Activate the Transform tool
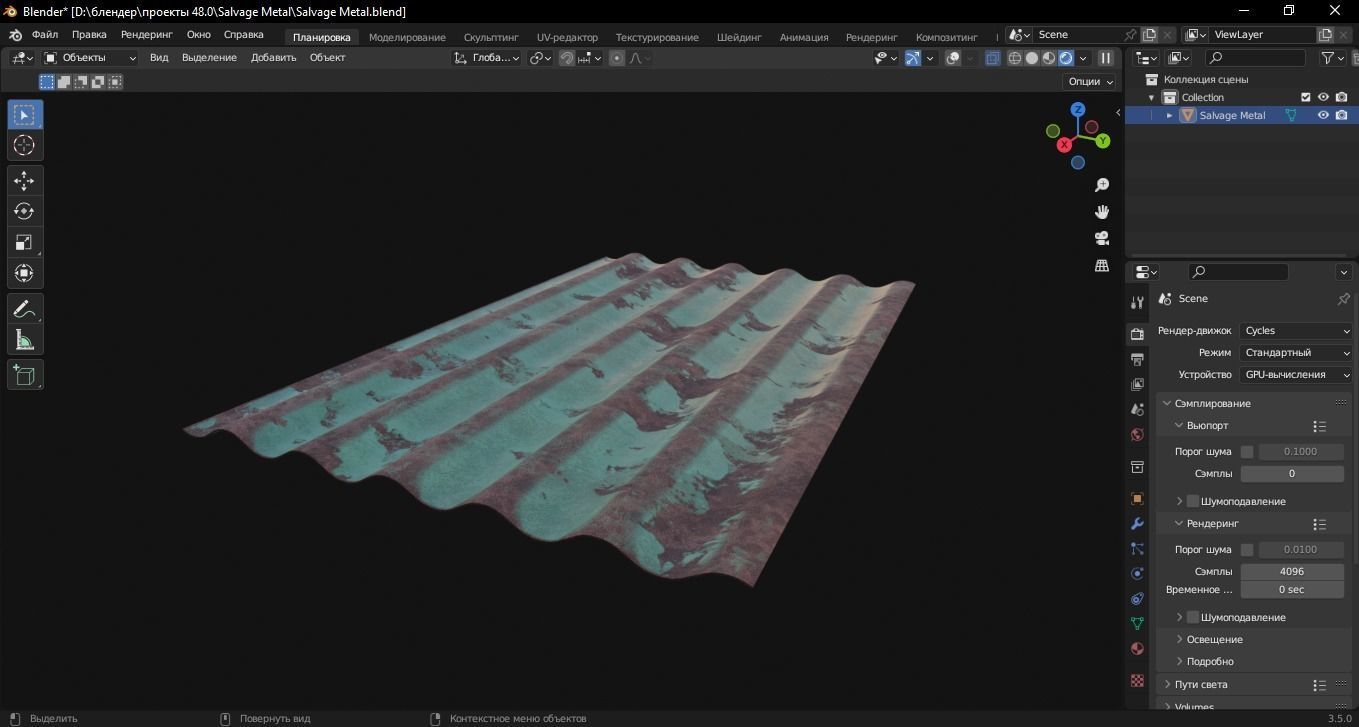The image size is (1359, 727). pyautogui.click(x=24, y=274)
